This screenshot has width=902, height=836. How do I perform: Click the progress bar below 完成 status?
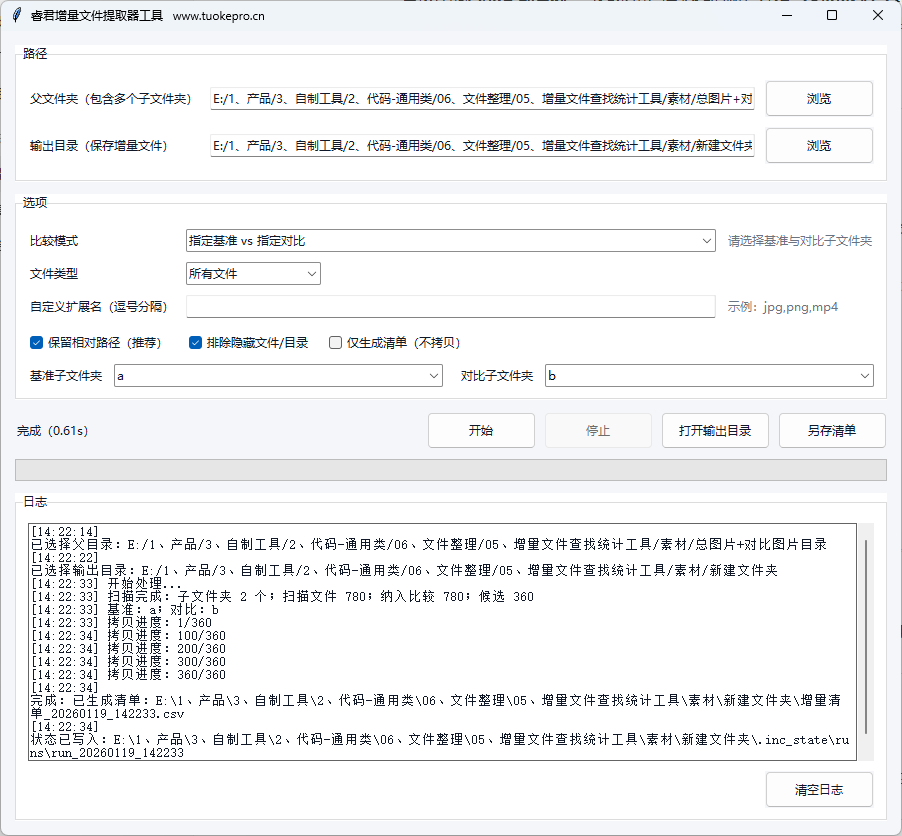point(450,470)
